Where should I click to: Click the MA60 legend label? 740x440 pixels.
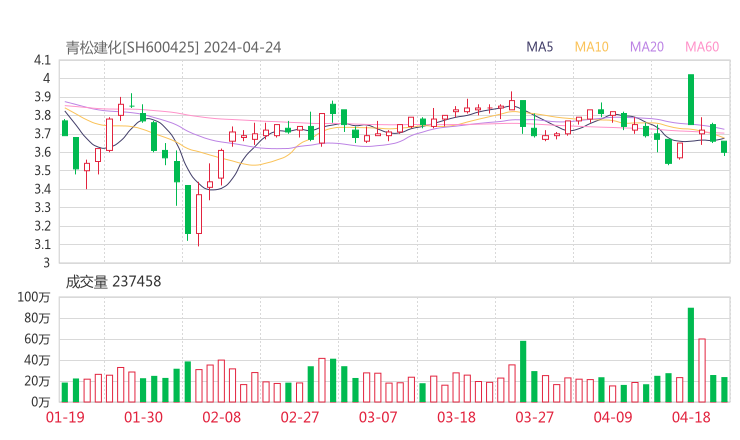point(702,47)
